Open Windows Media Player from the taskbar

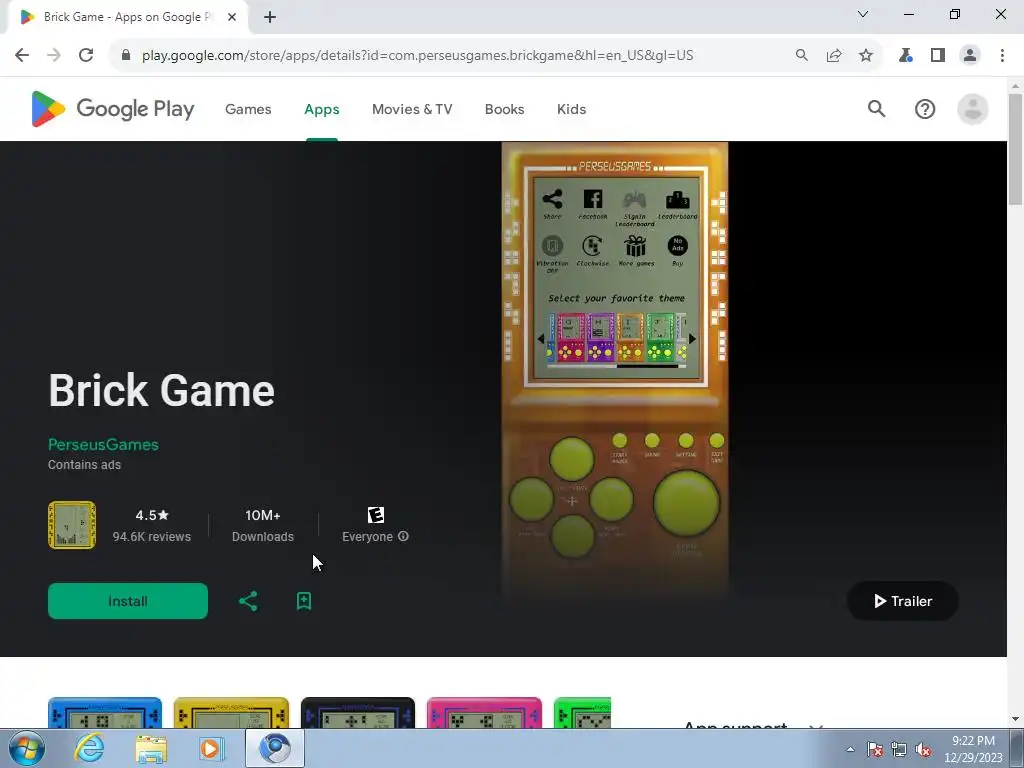(212, 748)
